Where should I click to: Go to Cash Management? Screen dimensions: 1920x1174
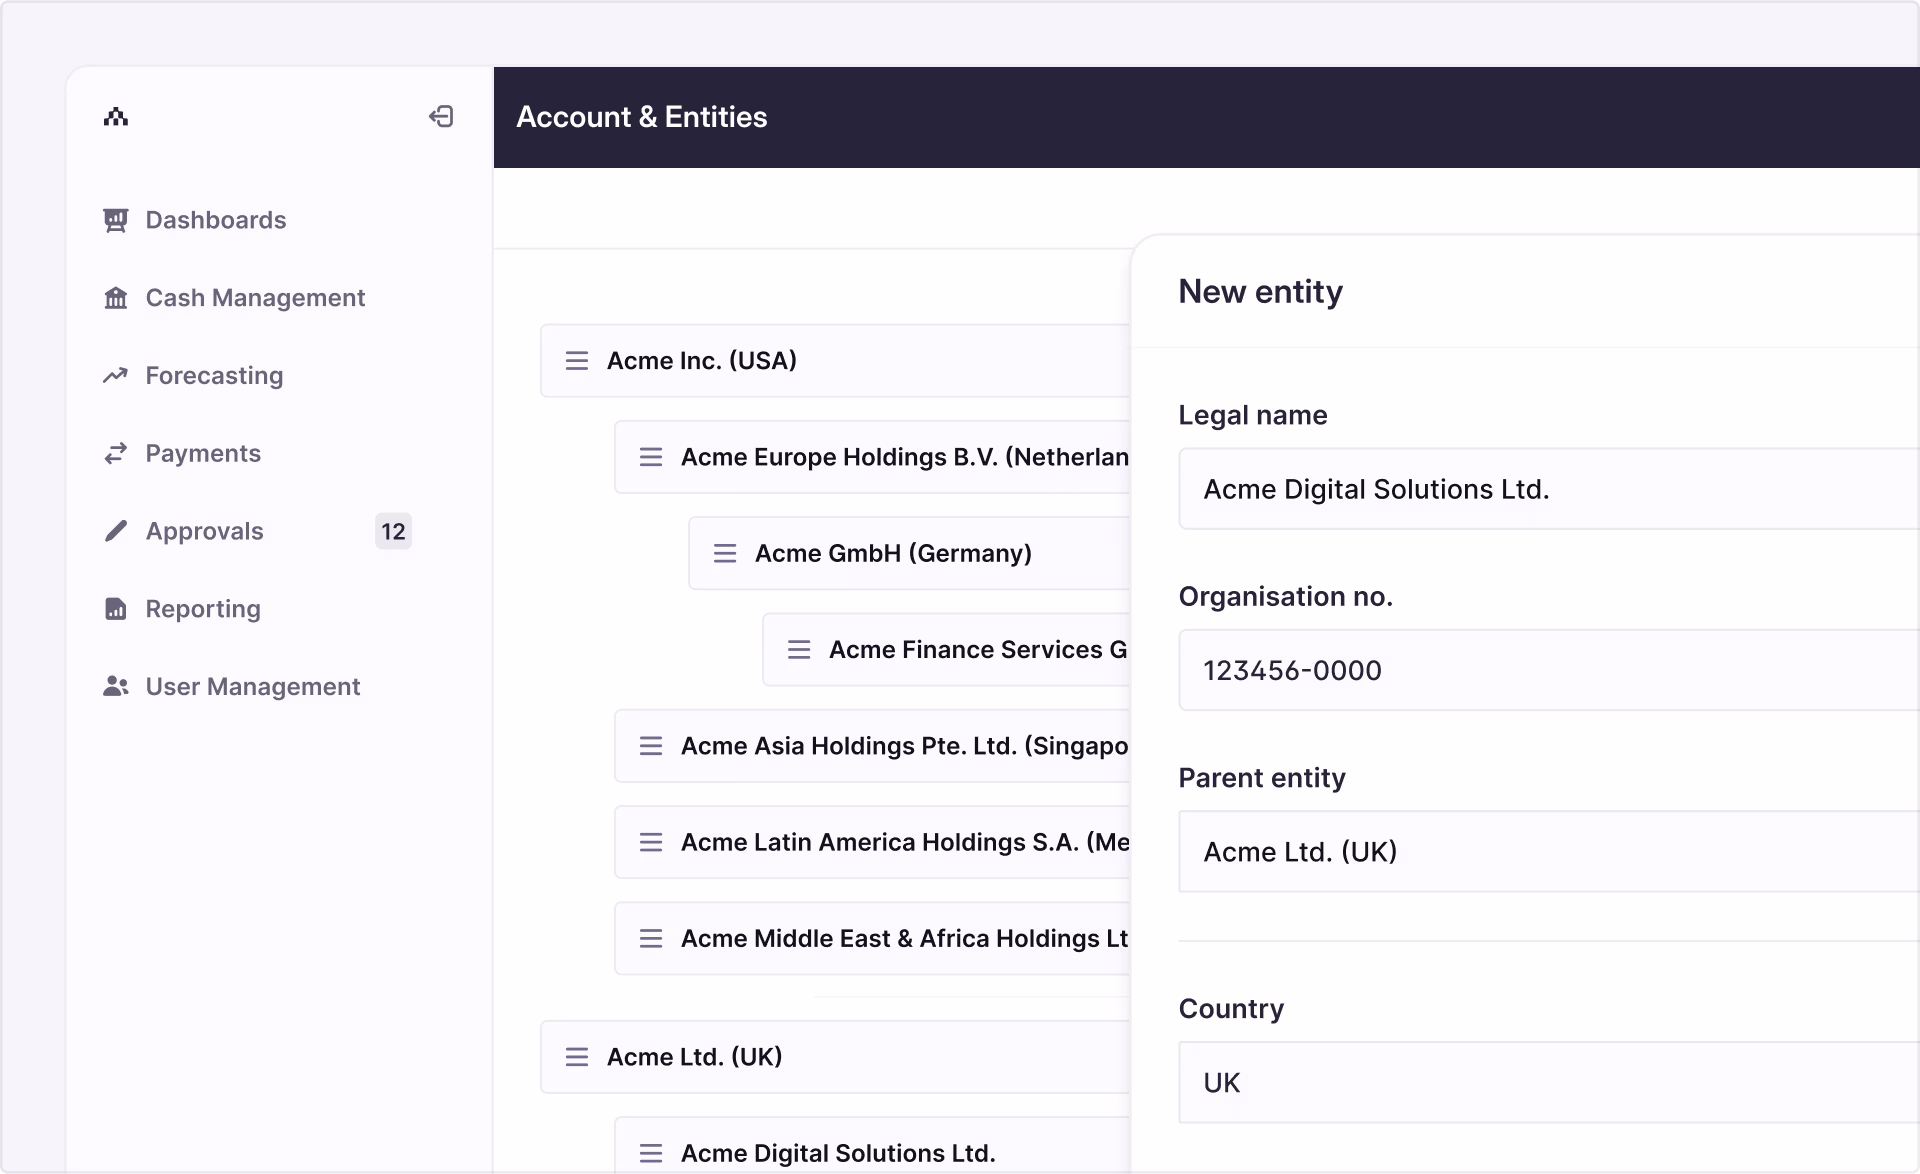point(255,298)
